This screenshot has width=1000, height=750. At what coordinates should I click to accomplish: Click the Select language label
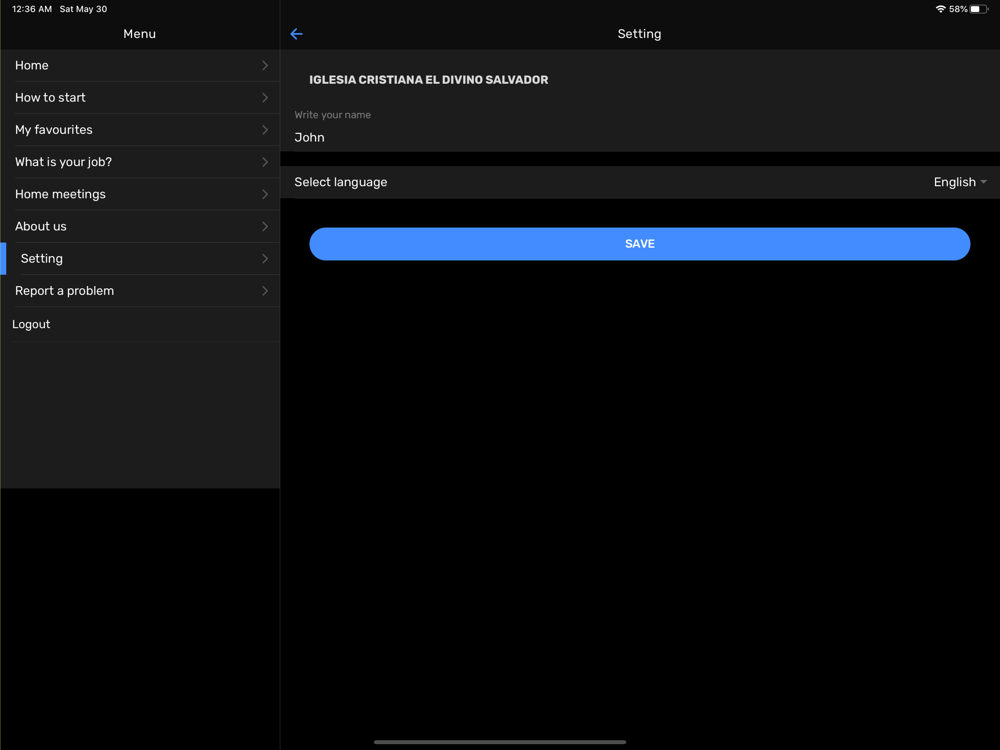341,182
